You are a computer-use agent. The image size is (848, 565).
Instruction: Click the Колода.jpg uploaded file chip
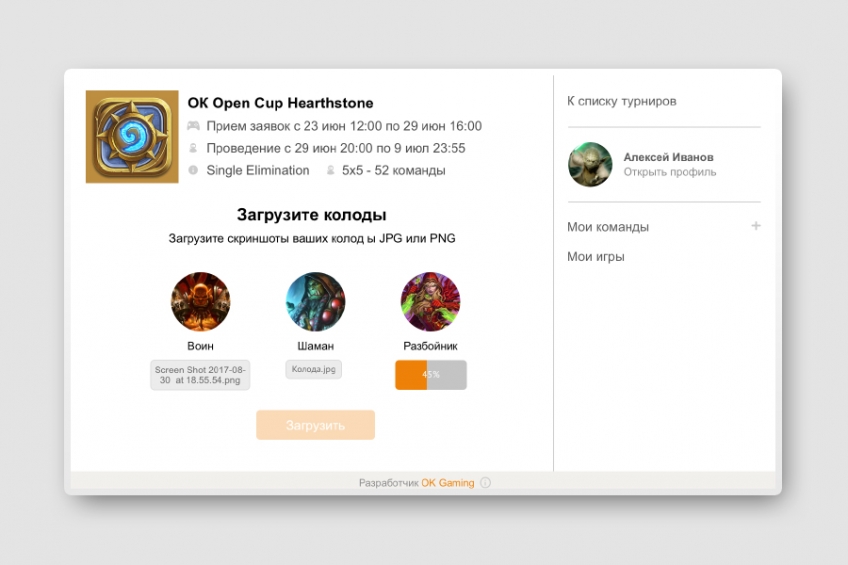pyautogui.click(x=314, y=369)
